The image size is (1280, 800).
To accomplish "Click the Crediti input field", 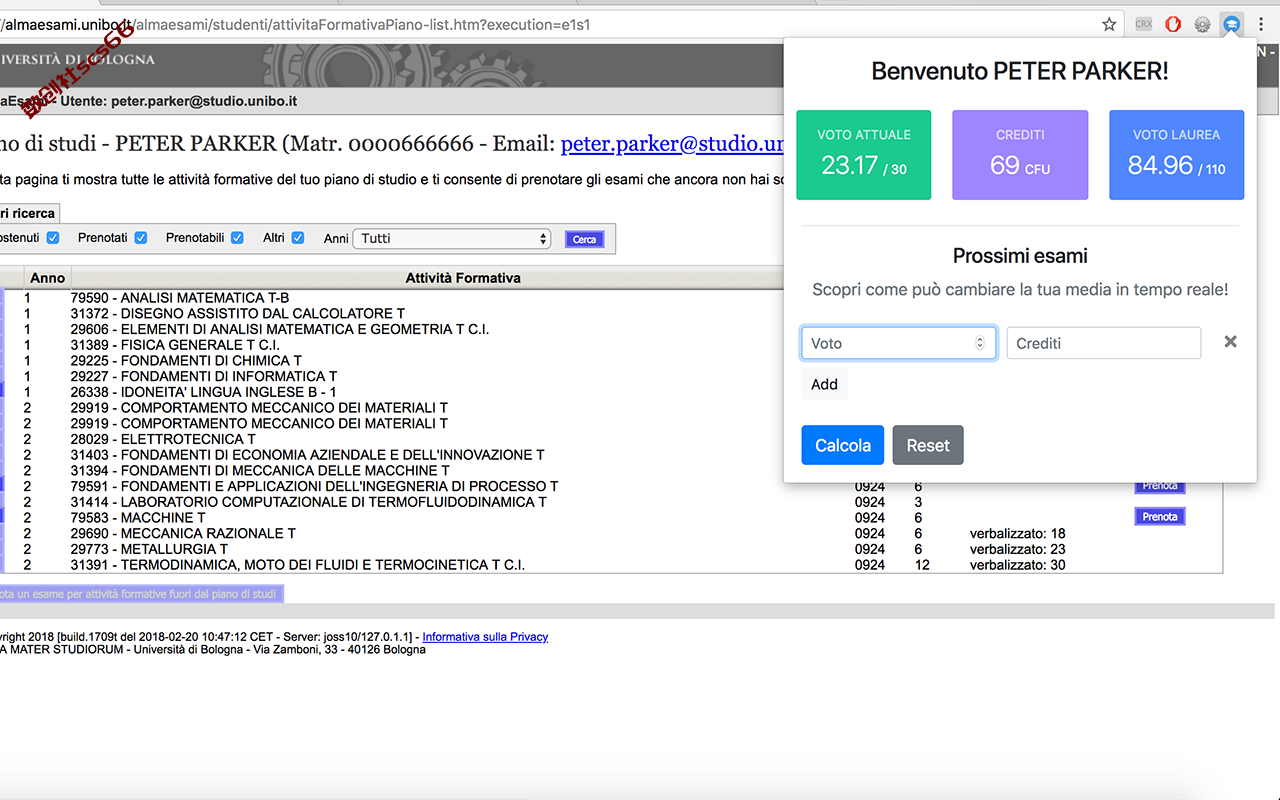I will pos(1103,343).
